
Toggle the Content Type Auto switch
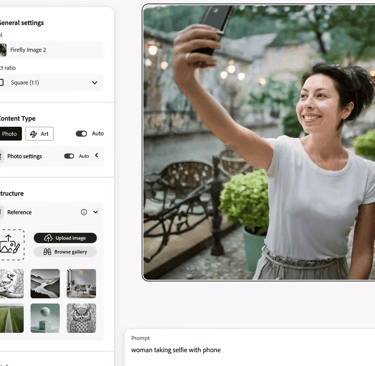[x=81, y=133]
